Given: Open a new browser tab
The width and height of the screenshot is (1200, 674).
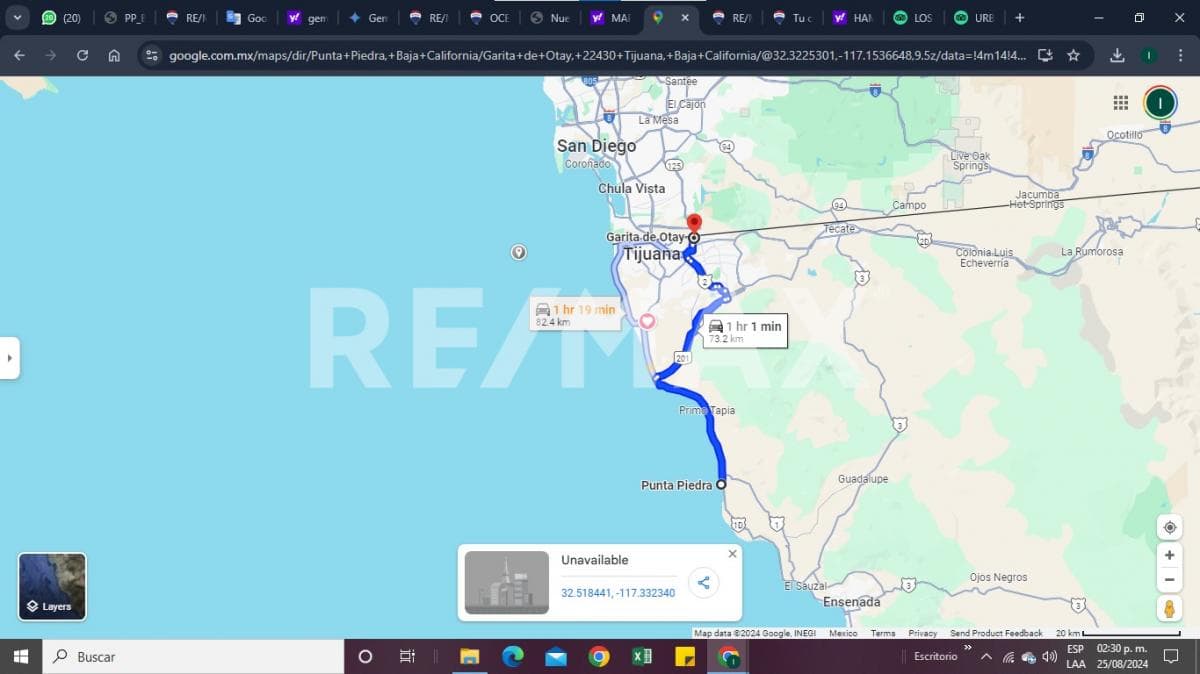Looking at the screenshot, I should [x=1019, y=18].
